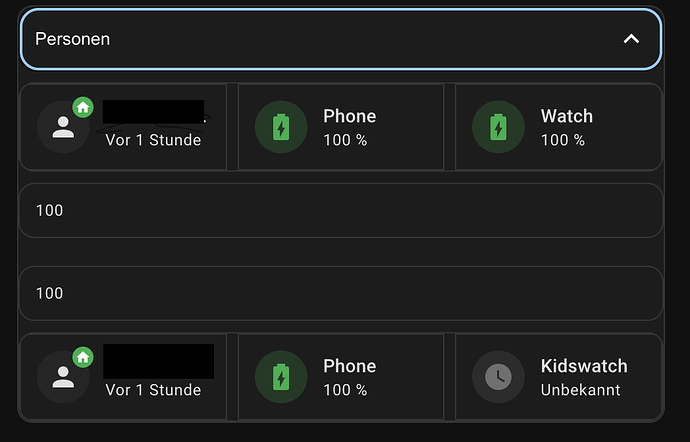The width and height of the screenshot is (690, 442).
Task: Click the Phone battery icon beside Kidswatch tile
Action: [x=281, y=377]
